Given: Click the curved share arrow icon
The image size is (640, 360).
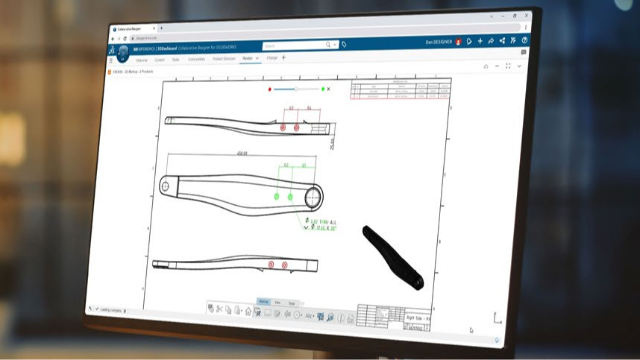Looking at the screenshot, I should pos(491,41).
